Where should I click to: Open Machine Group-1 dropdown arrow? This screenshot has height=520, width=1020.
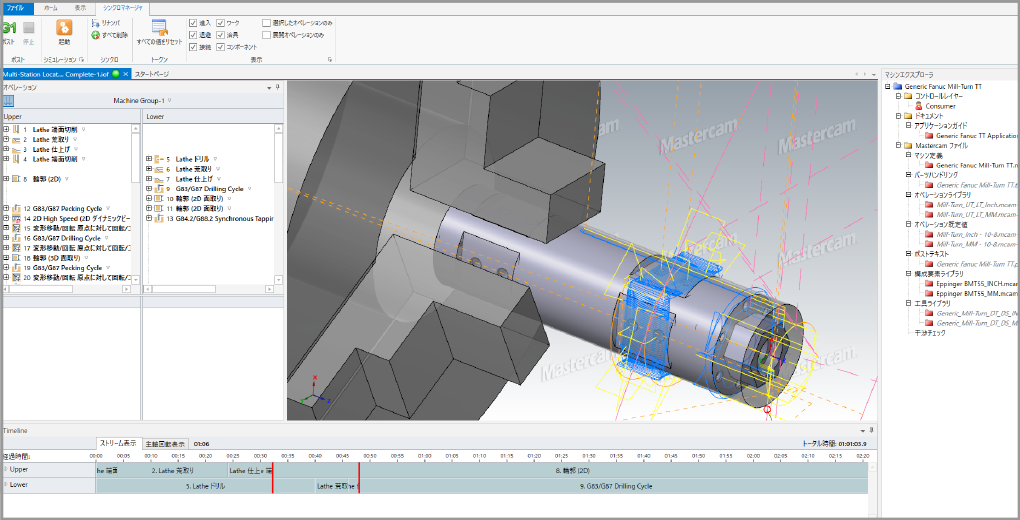170,101
